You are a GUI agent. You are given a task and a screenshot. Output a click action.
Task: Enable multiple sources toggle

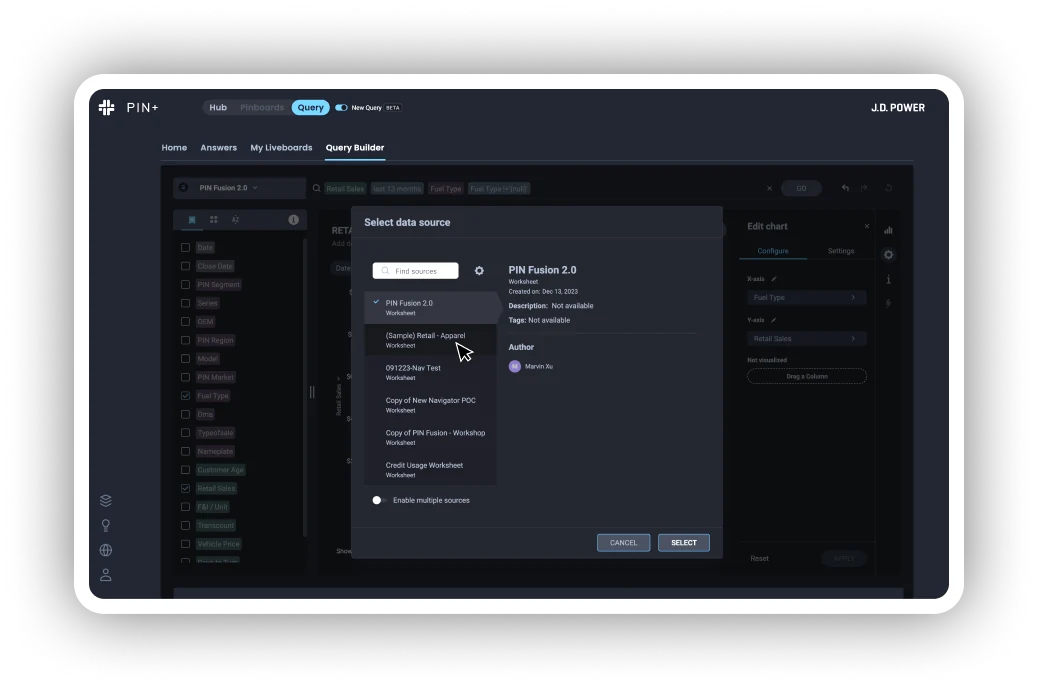pos(379,500)
